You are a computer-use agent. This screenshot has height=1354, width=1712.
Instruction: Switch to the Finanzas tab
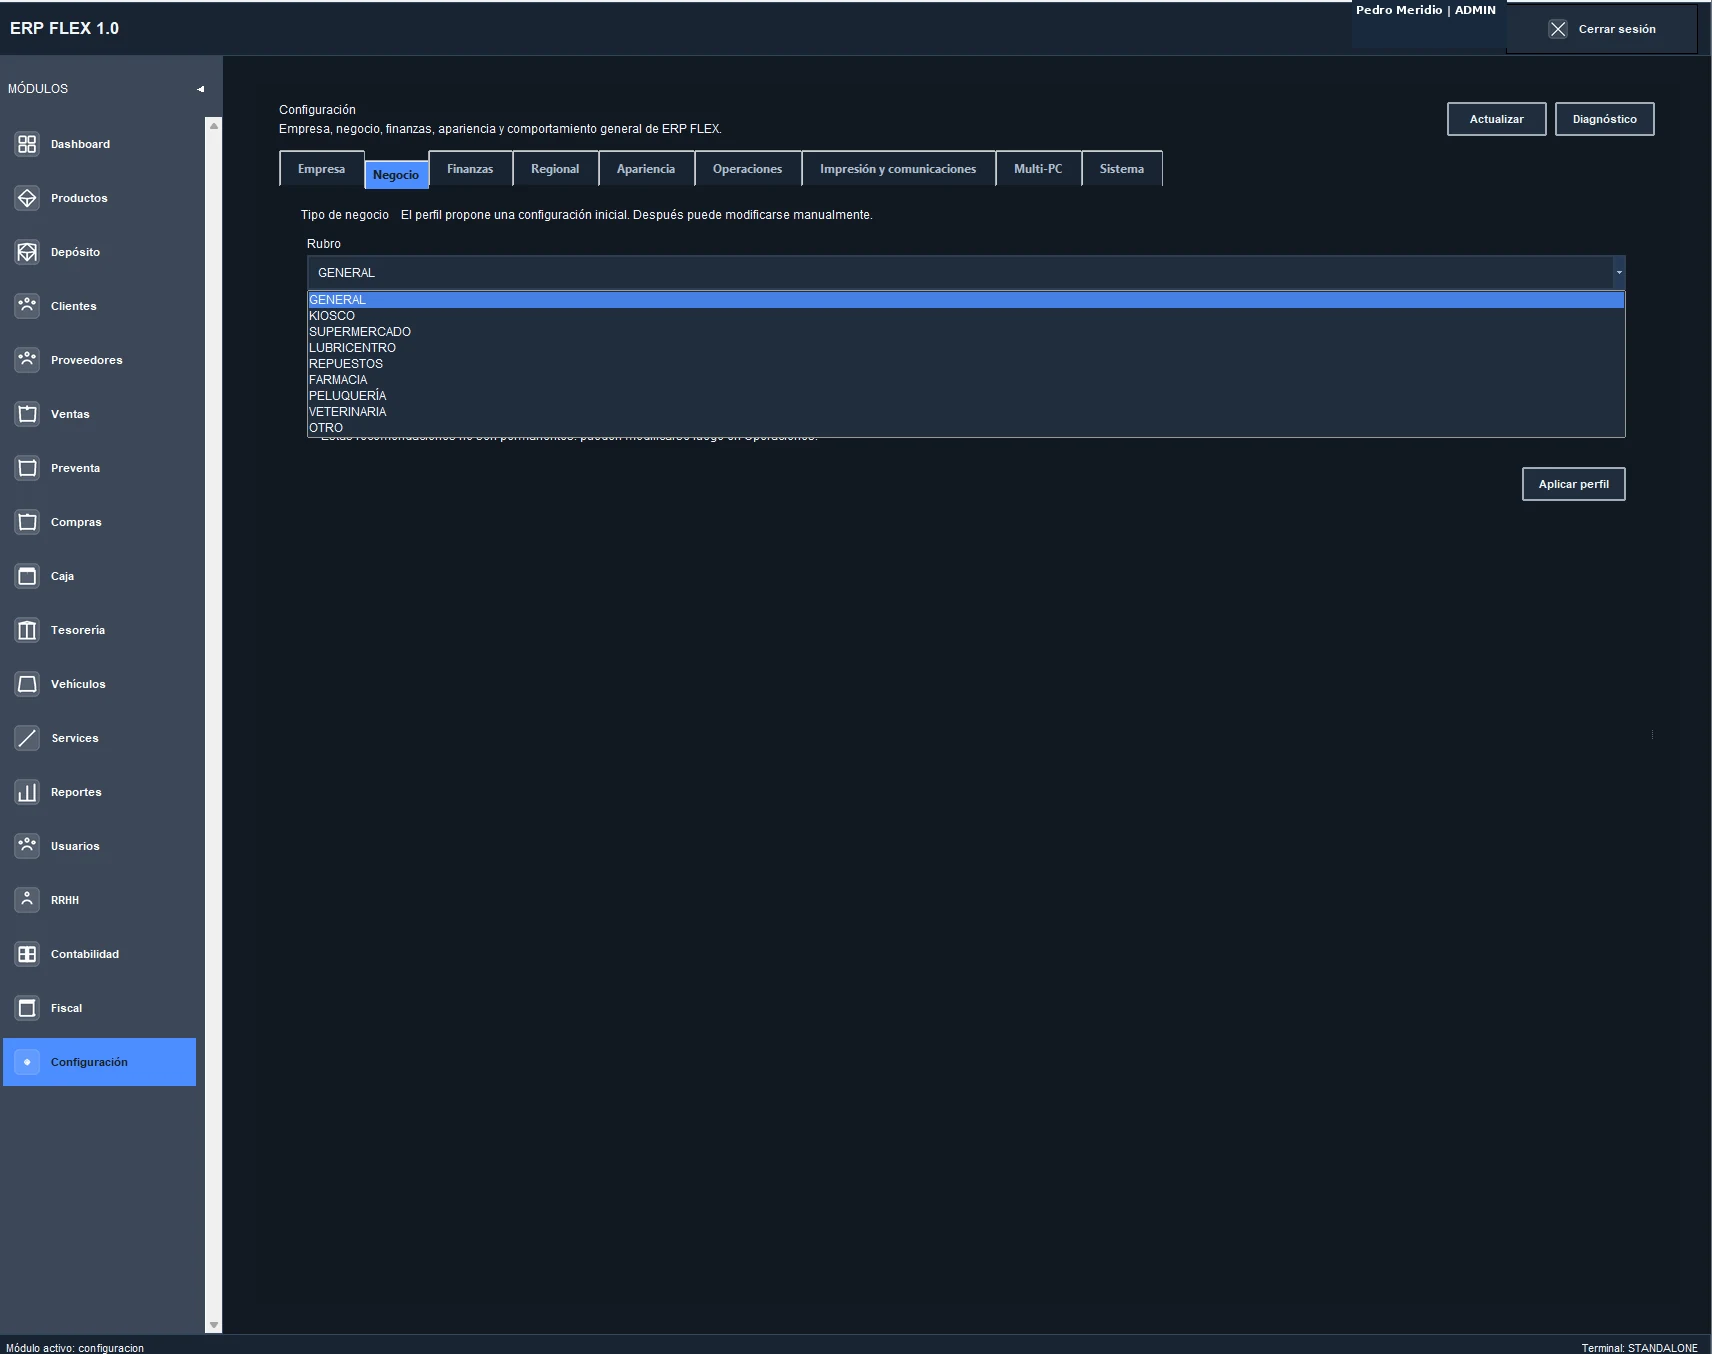[x=470, y=169]
